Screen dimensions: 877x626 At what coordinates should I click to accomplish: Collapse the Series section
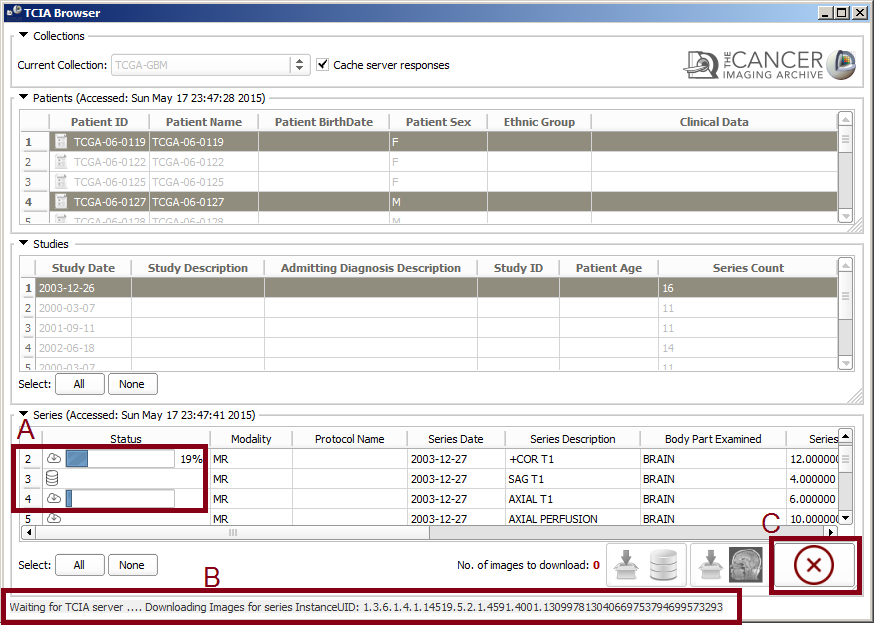point(24,415)
